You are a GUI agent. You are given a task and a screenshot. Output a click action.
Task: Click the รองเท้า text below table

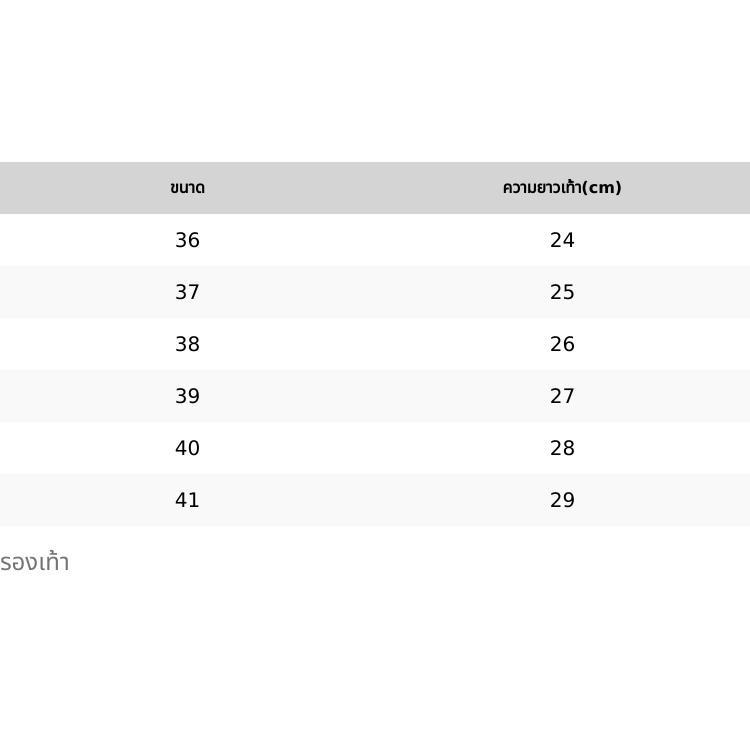coord(34,562)
